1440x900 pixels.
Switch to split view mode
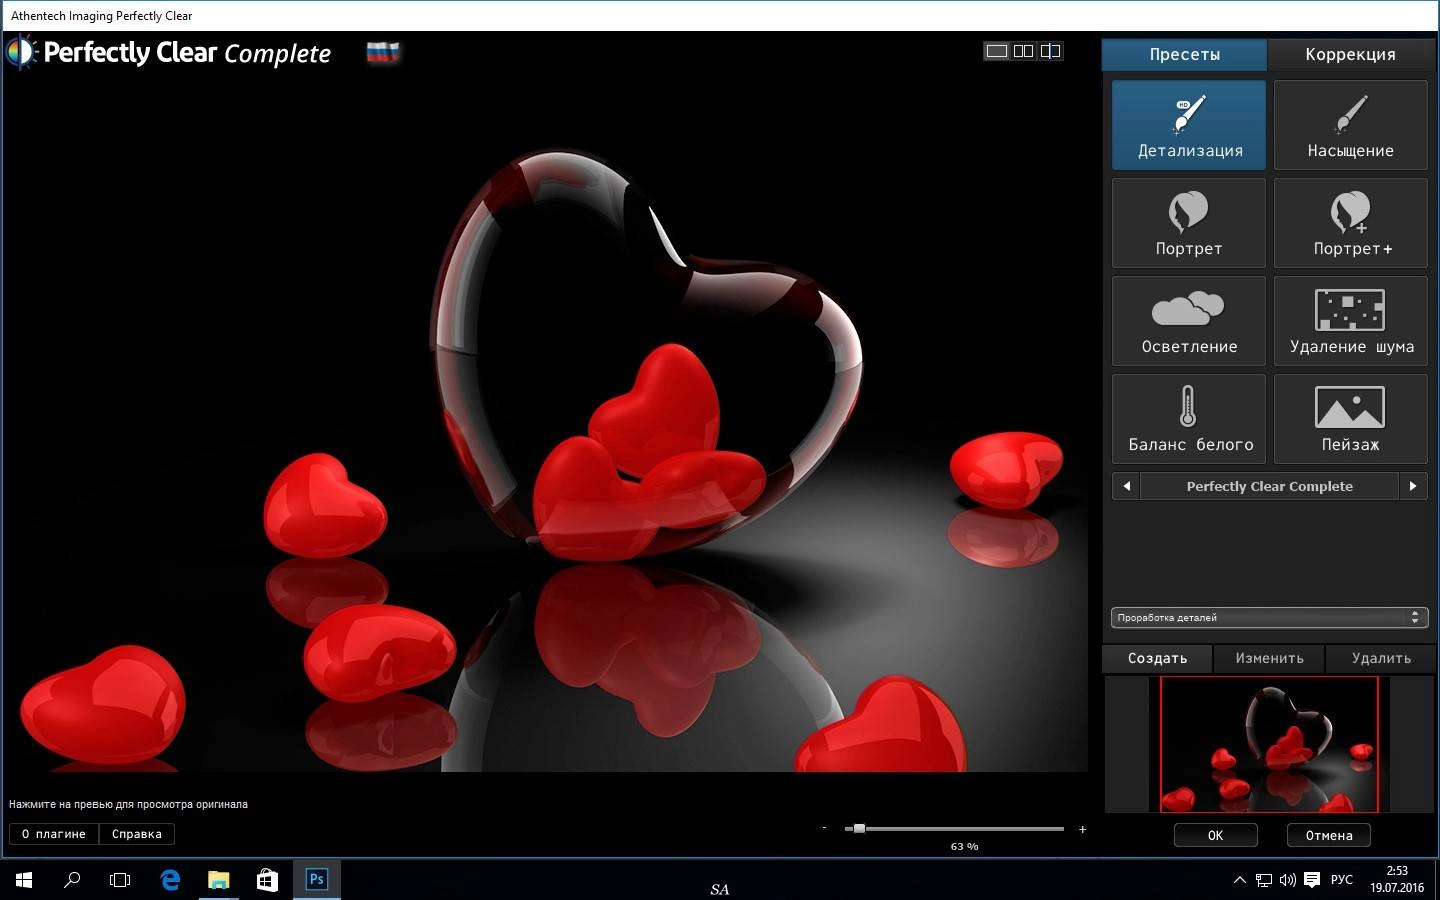(1050, 51)
